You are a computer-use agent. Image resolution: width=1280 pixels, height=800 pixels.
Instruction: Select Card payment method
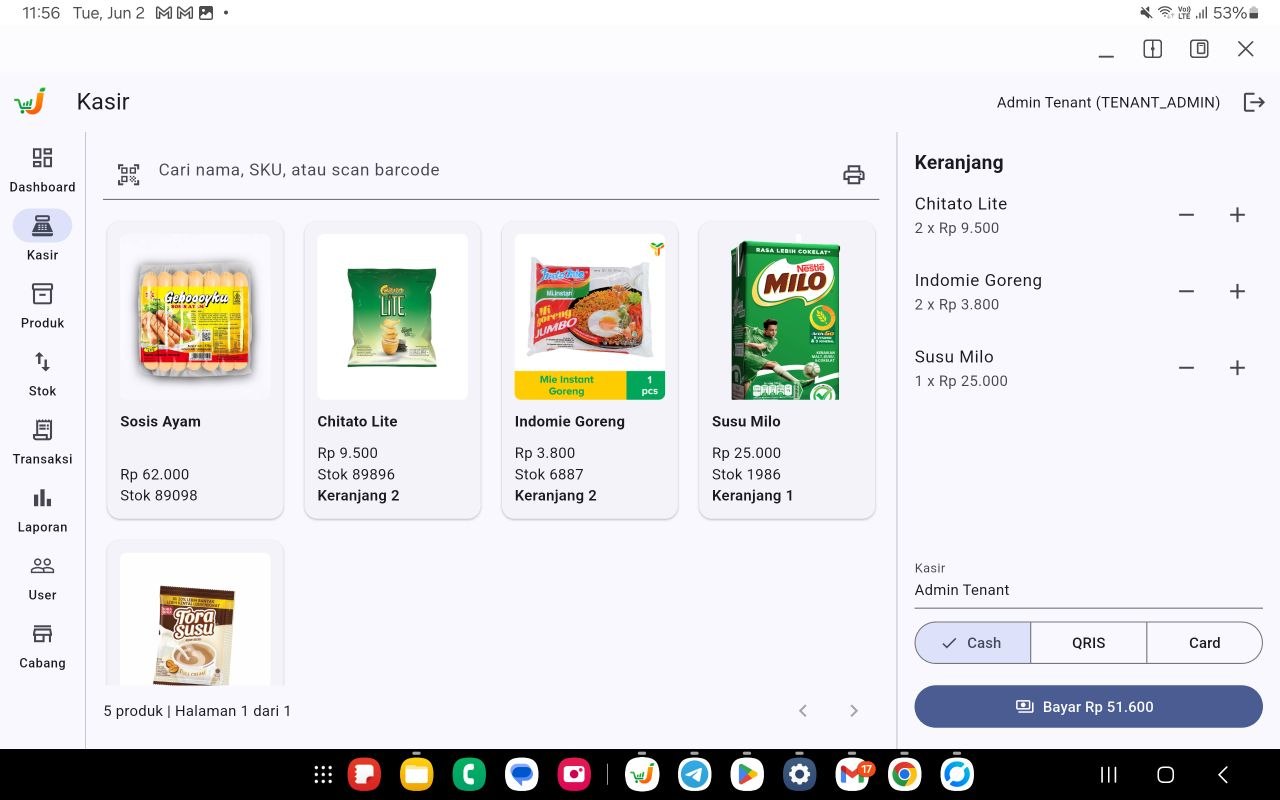(1204, 643)
